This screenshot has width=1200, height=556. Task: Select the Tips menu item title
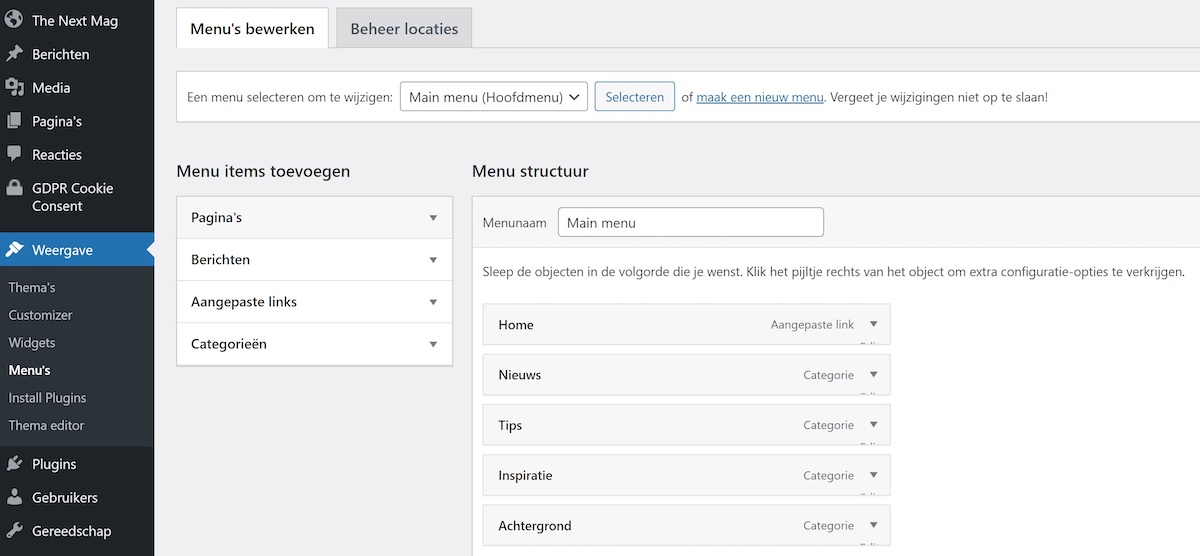click(510, 425)
